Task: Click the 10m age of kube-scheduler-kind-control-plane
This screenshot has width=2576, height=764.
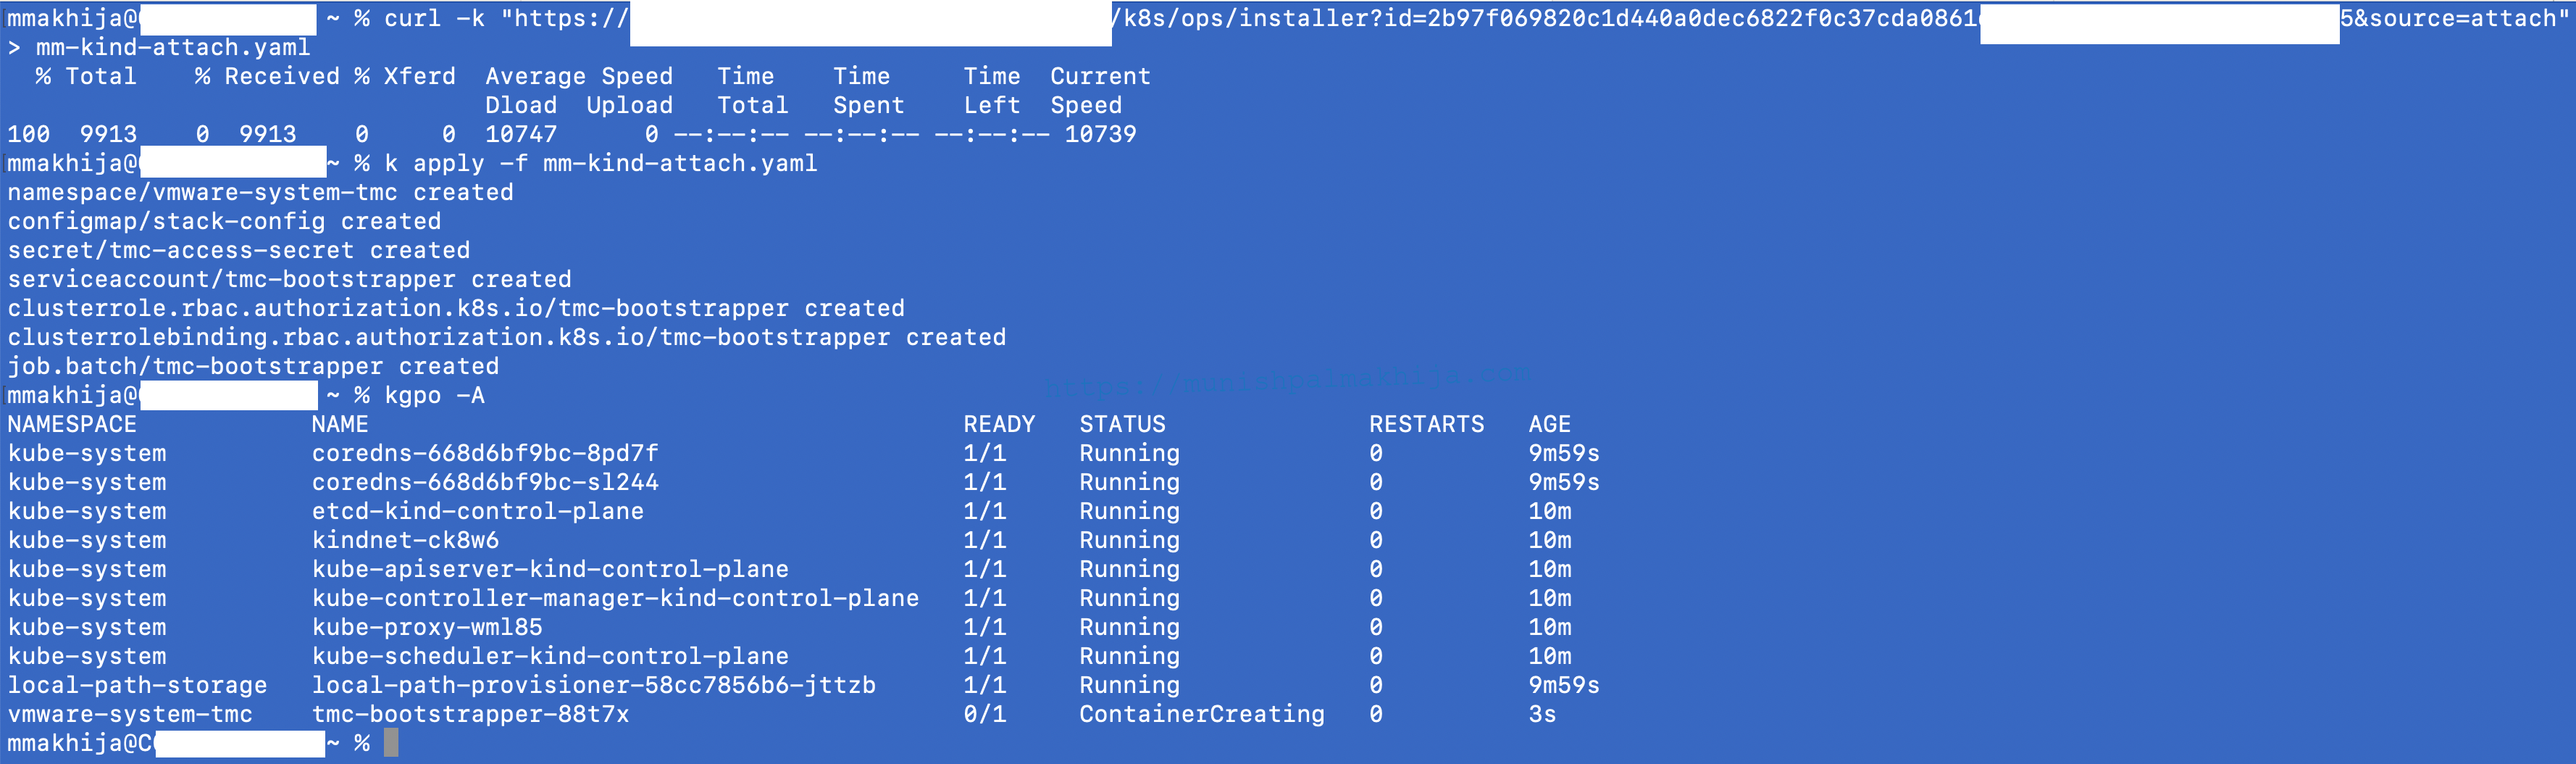Action: (1549, 657)
